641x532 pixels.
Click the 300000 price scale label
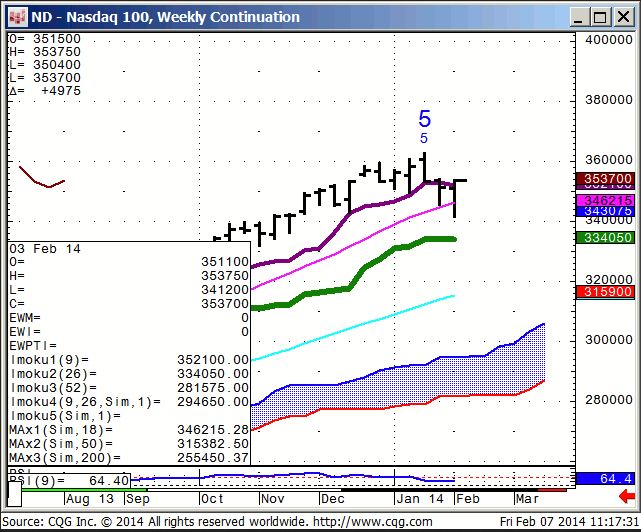tap(609, 340)
